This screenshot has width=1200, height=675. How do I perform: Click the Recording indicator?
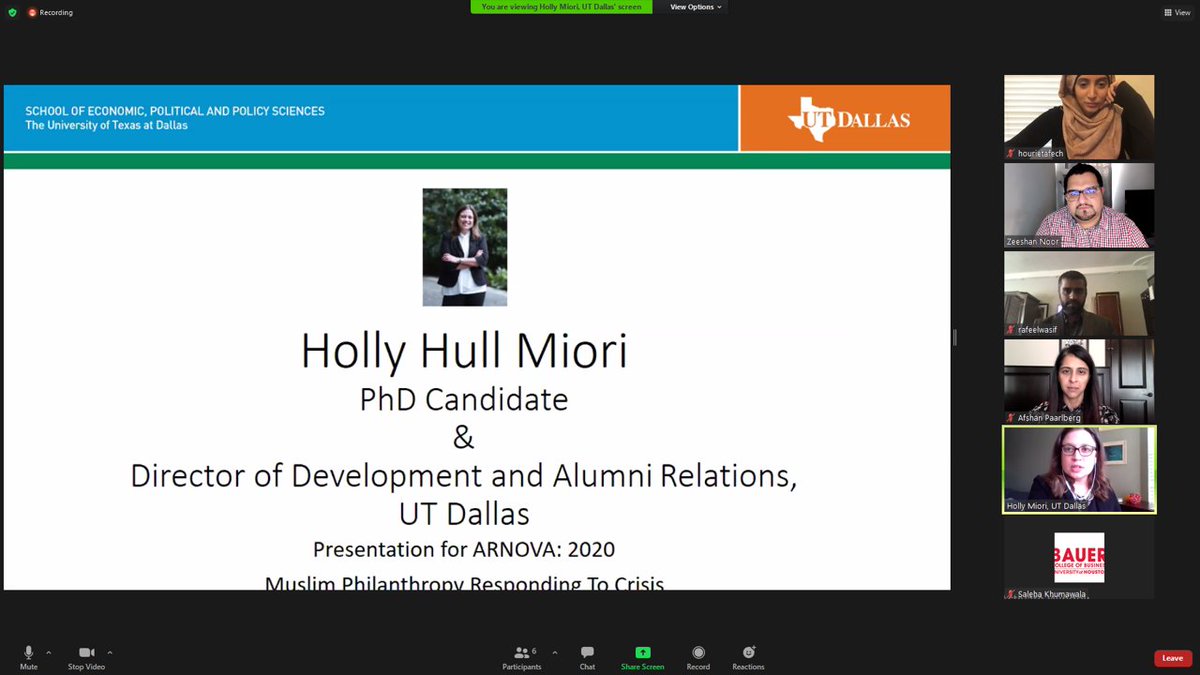(50, 12)
